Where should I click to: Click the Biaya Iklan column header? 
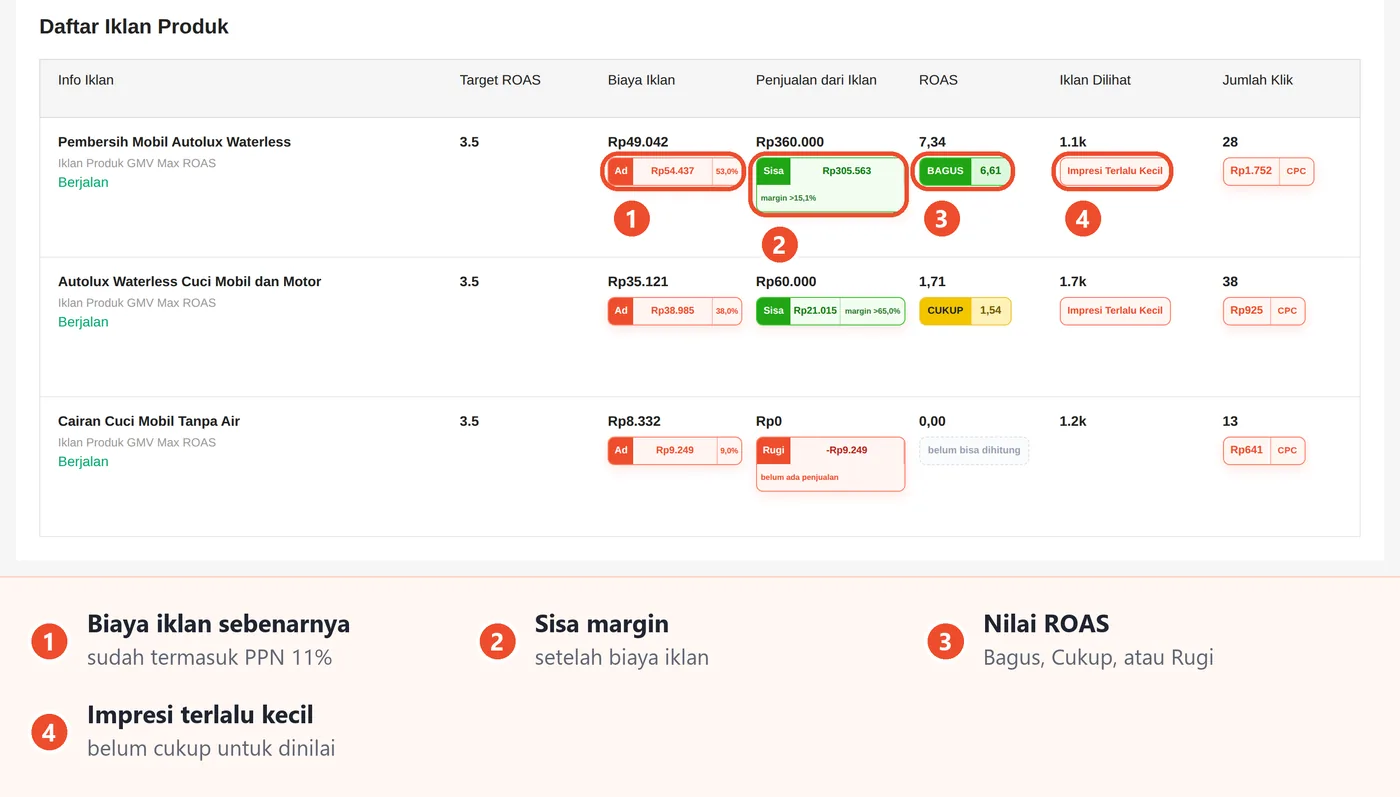pos(641,80)
